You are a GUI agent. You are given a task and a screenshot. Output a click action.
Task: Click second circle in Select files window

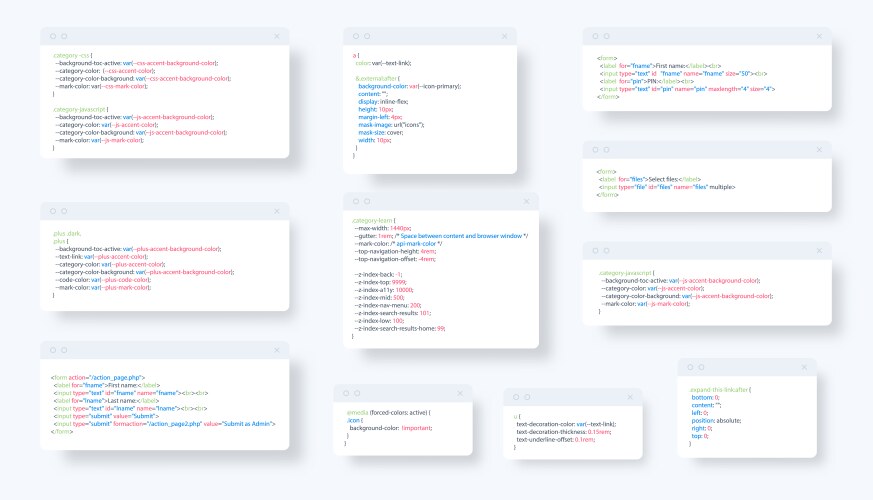tap(607, 148)
